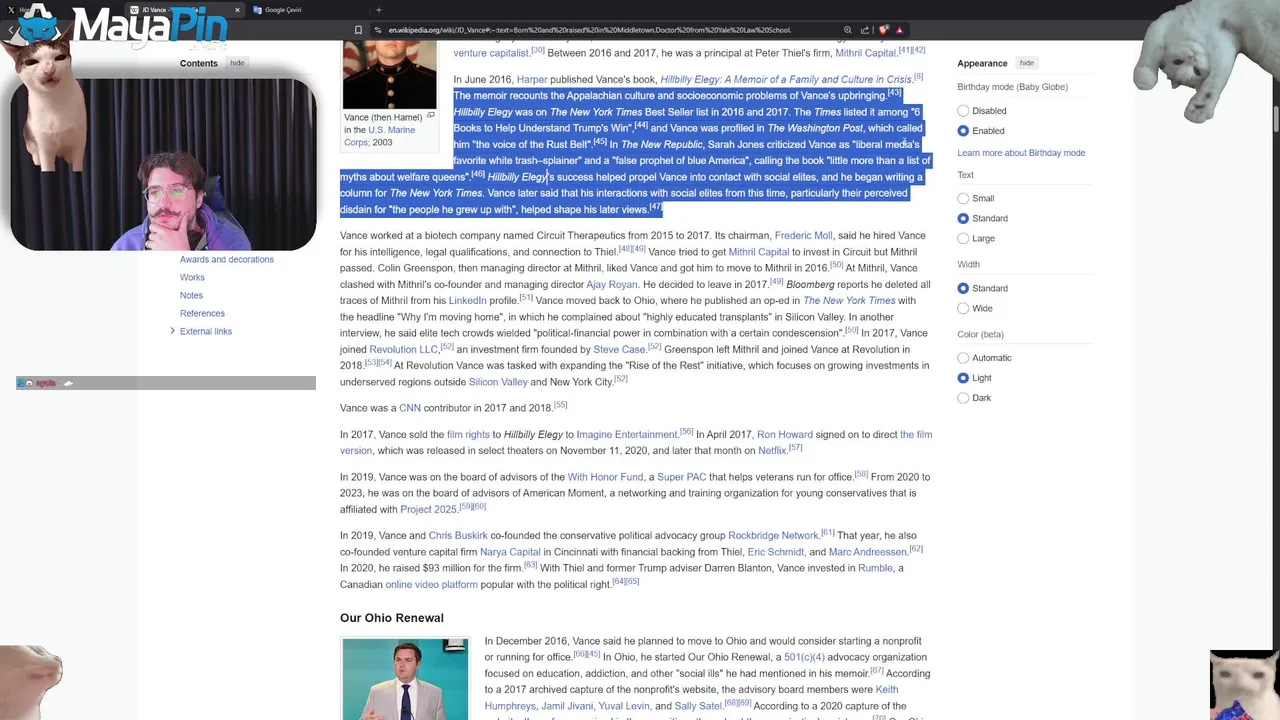Open the Netflix link
Image resolution: width=1280 pixels, height=720 pixels.
point(772,451)
